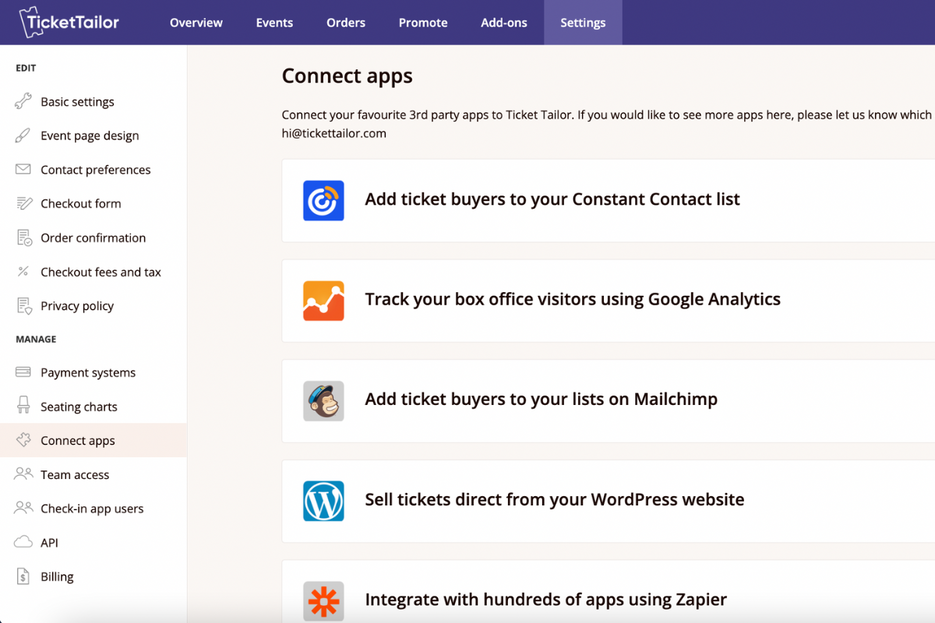Click the cloud icon beside API
935x623 pixels.
[21, 542]
